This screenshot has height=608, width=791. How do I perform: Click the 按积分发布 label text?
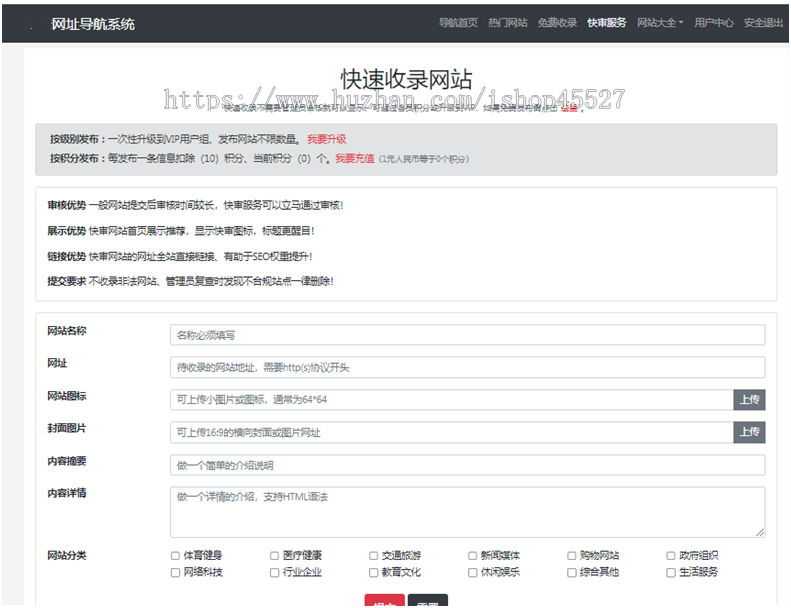pyautogui.click(x=77, y=158)
